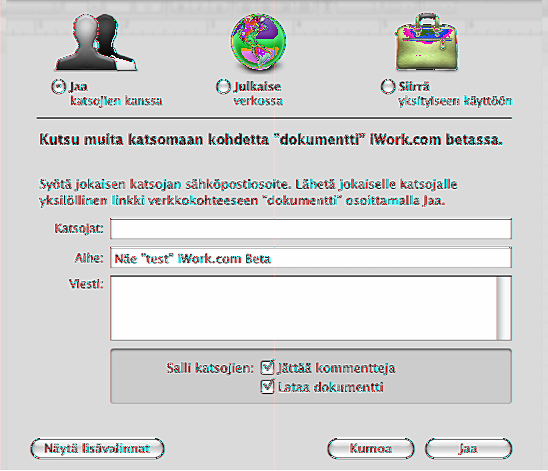The image size is (548, 471).
Task: Toggle the Jättää kommentteja checkbox
Action: pyautogui.click(x=267, y=367)
